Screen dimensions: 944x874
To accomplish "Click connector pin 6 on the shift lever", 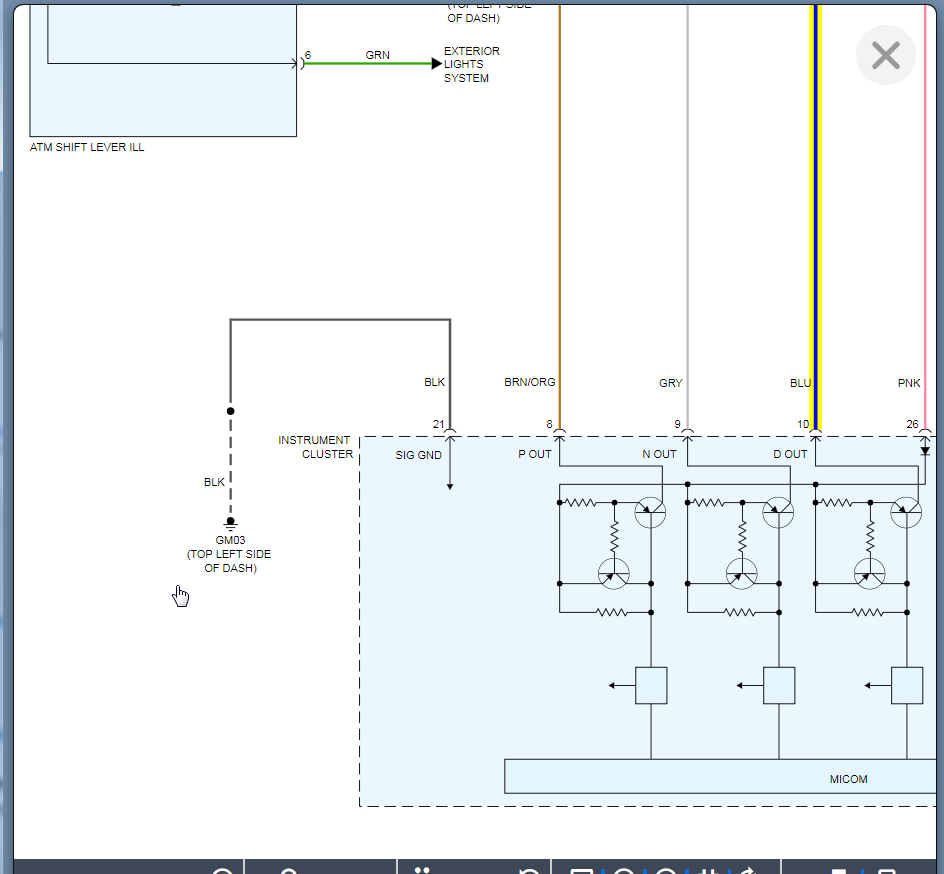I will 303,63.
